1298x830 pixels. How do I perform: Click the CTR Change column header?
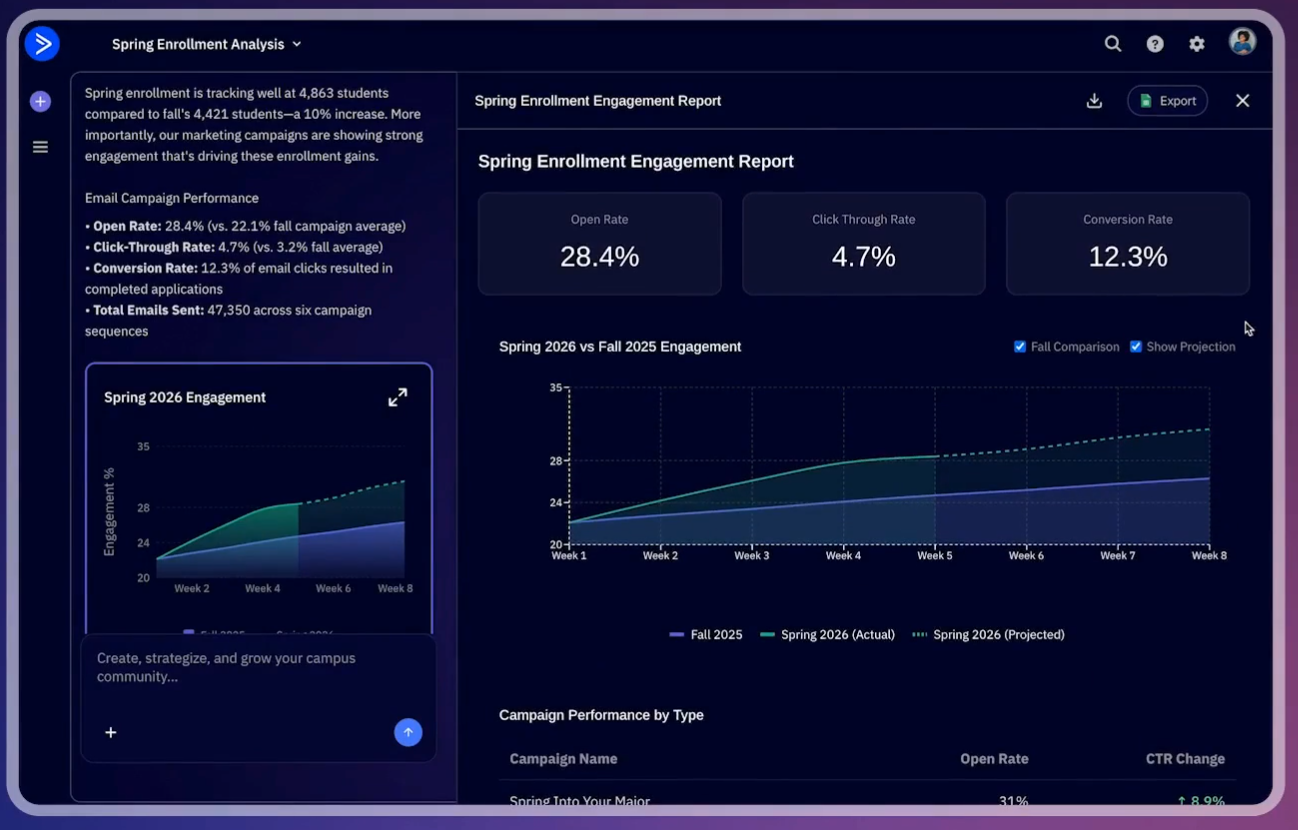[x=1184, y=759]
